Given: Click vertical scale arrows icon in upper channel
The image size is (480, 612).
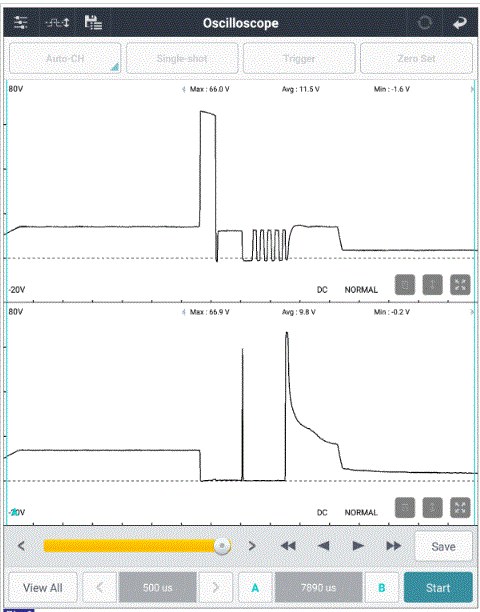Looking at the screenshot, I should (x=432, y=285).
